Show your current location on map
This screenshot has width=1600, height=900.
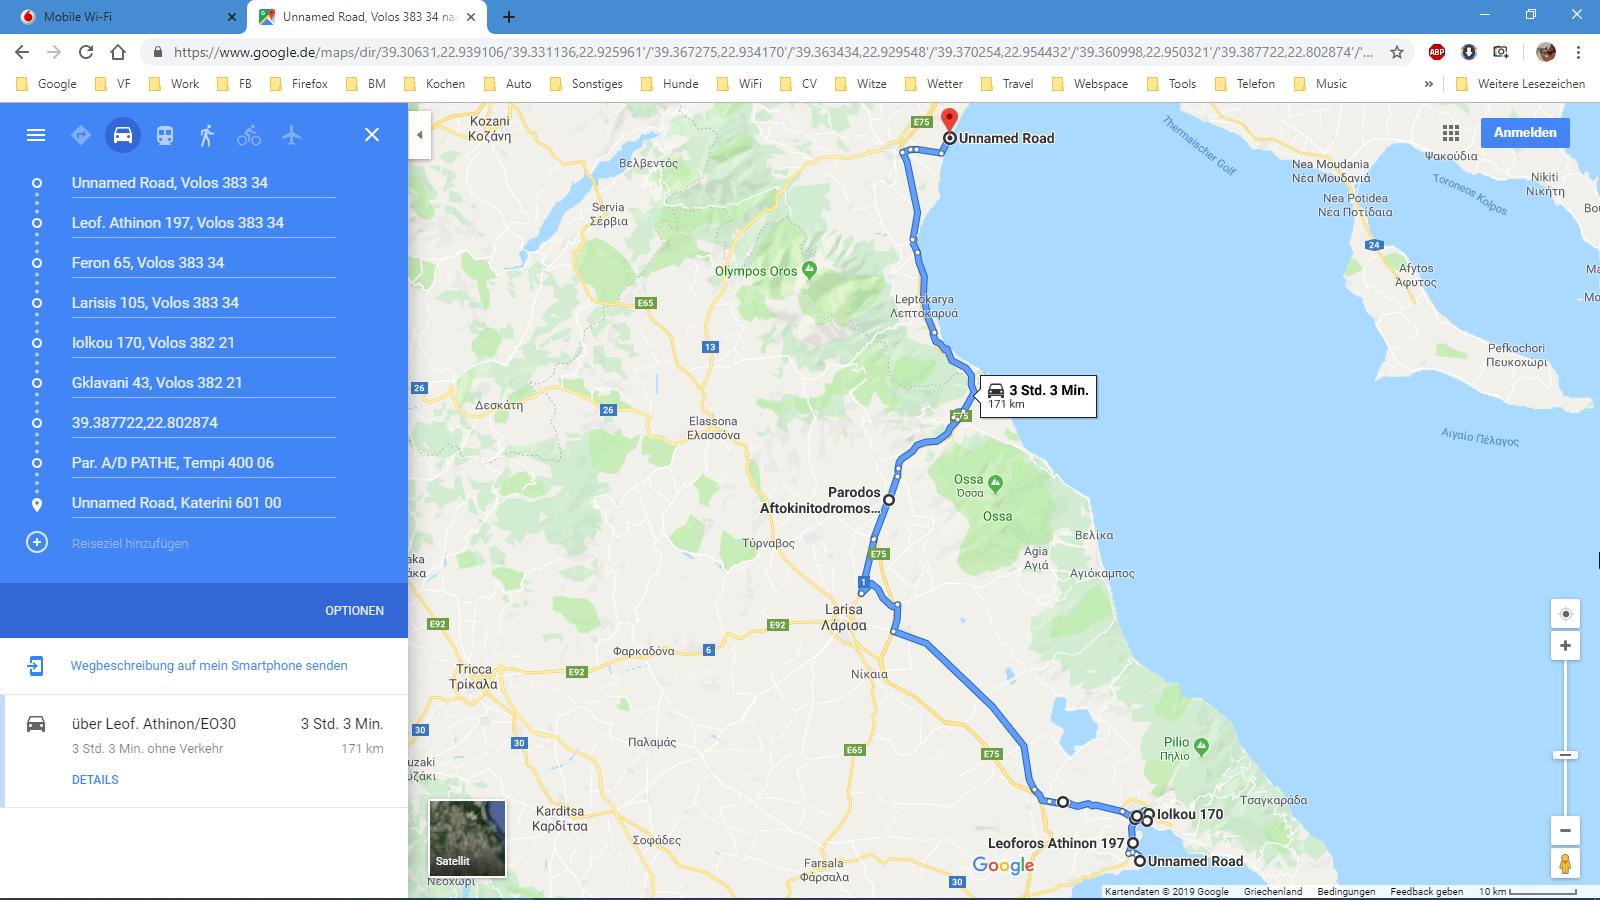click(x=1566, y=614)
